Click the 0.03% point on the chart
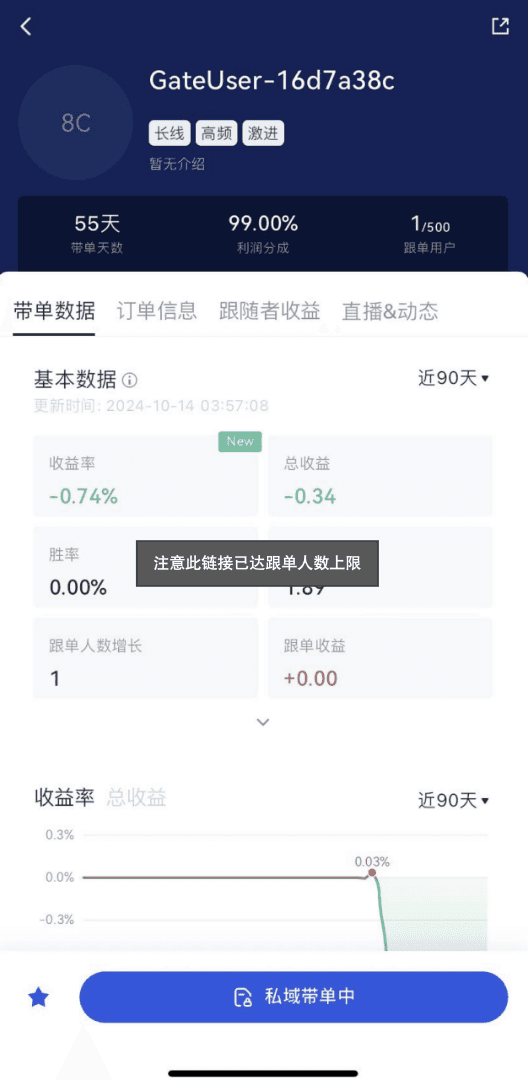 tap(372, 873)
